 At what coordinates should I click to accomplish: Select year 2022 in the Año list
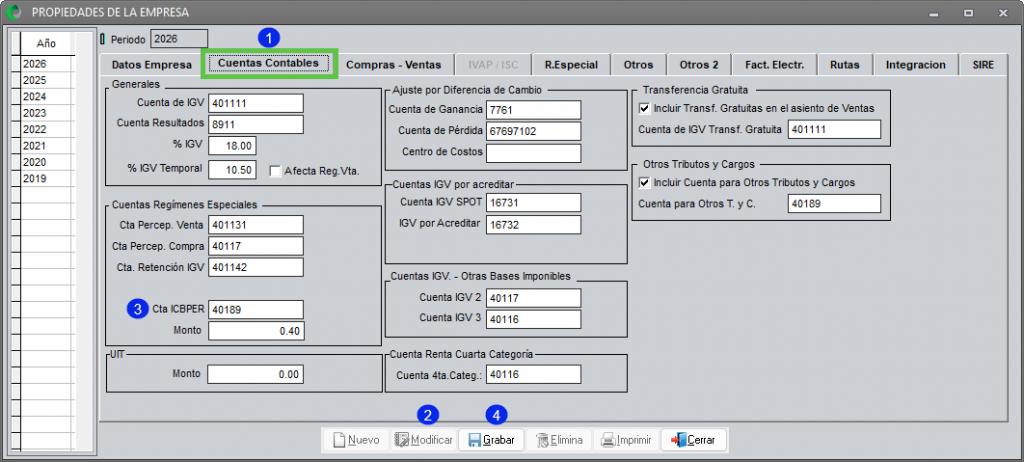pyautogui.click(x=47, y=129)
